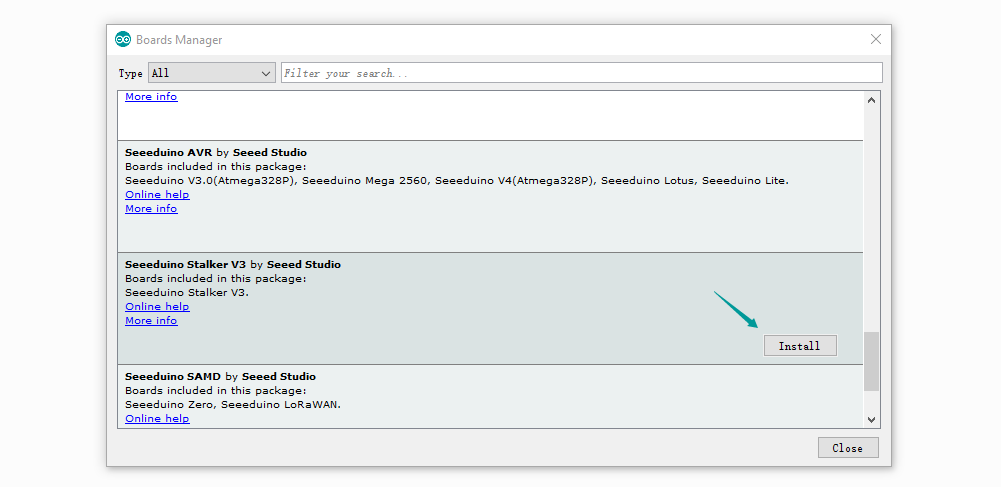Click the Boards Manager title text
This screenshot has width=1001, height=487.
tap(179, 40)
